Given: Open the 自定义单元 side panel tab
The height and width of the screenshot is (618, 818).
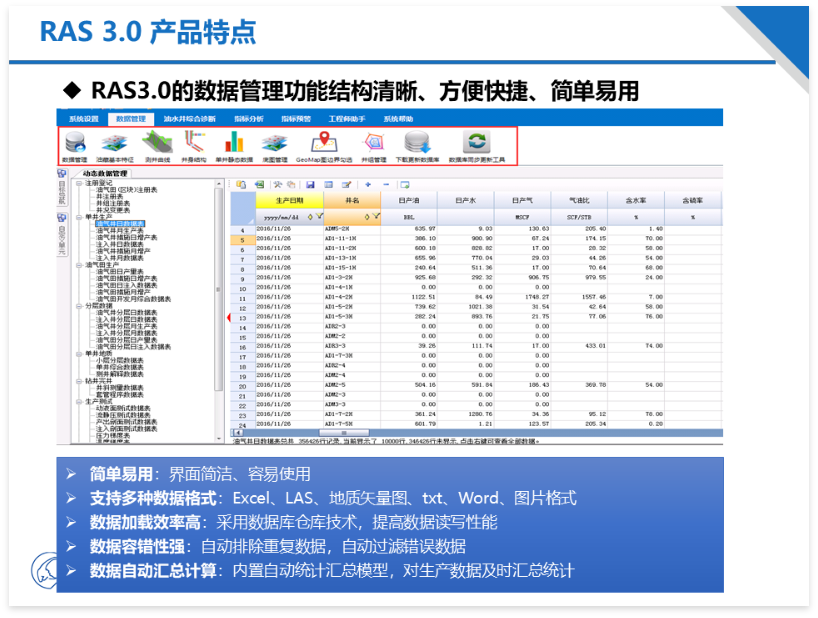Looking at the screenshot, I should 62,235.
